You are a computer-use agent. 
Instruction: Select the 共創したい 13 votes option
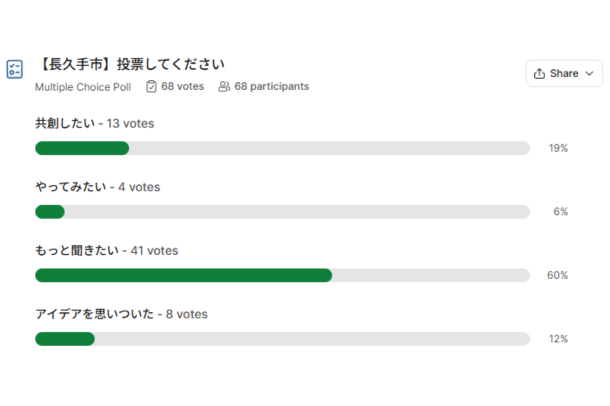click(x=95, y=123)
